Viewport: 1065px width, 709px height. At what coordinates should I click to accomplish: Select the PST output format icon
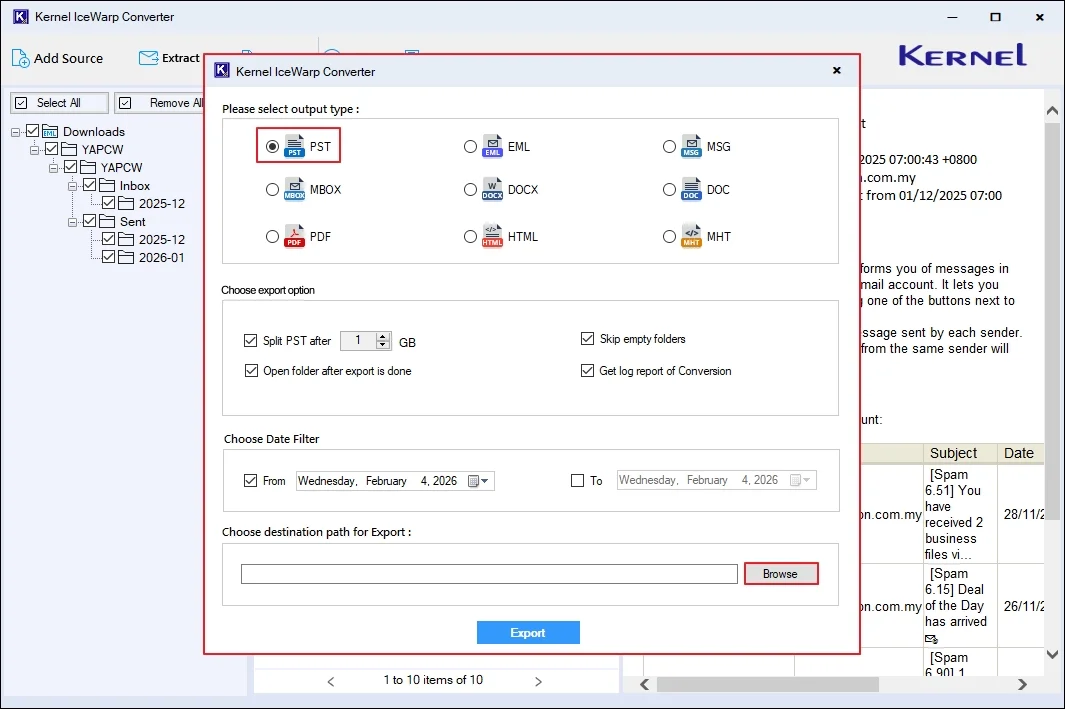(x=297, y=145)
